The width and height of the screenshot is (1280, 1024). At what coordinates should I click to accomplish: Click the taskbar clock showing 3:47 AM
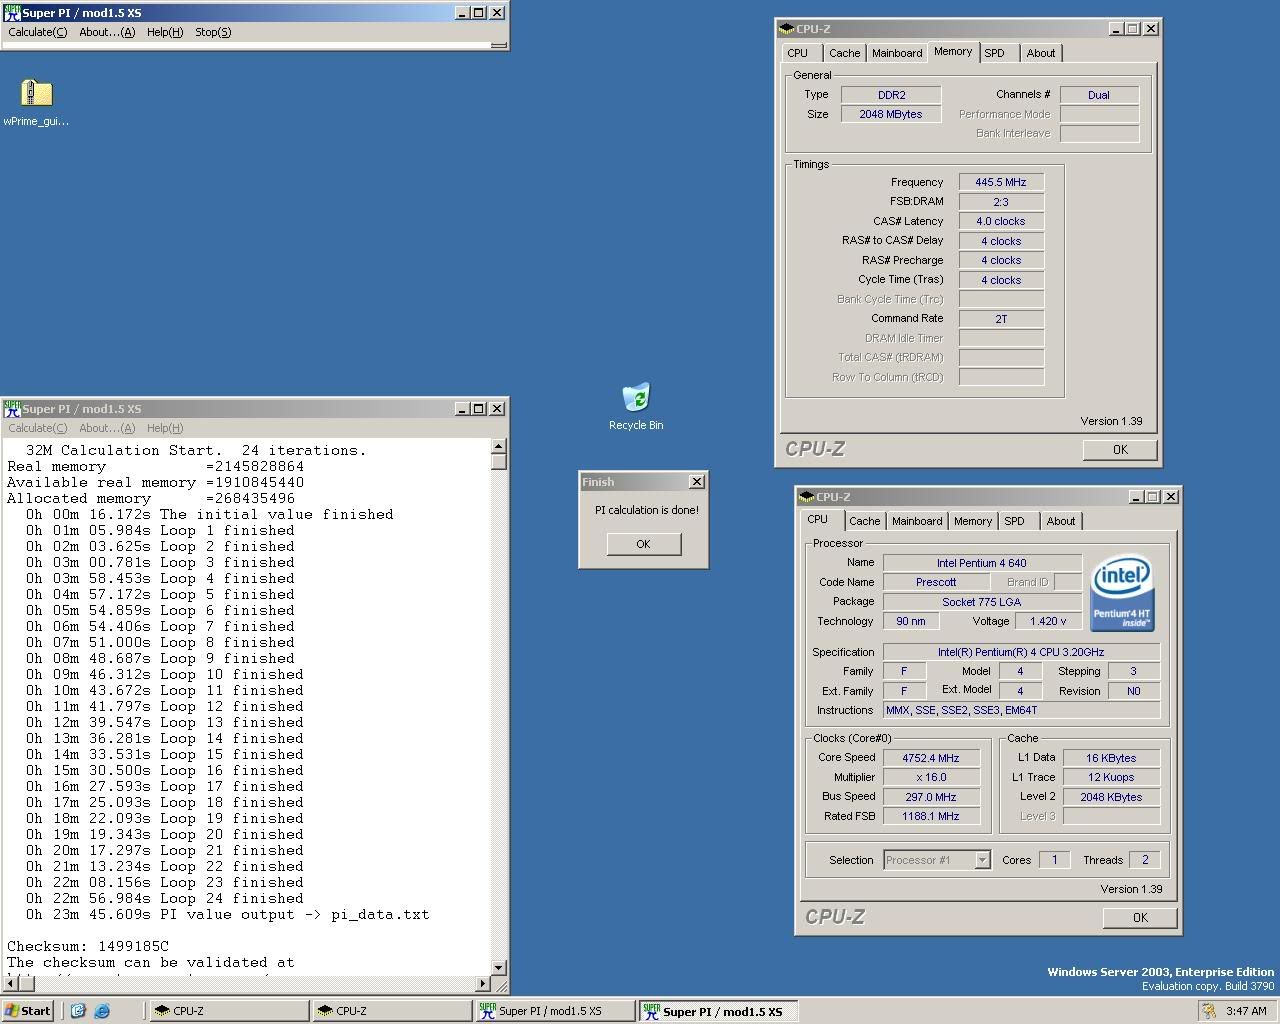[1246, 1011]
